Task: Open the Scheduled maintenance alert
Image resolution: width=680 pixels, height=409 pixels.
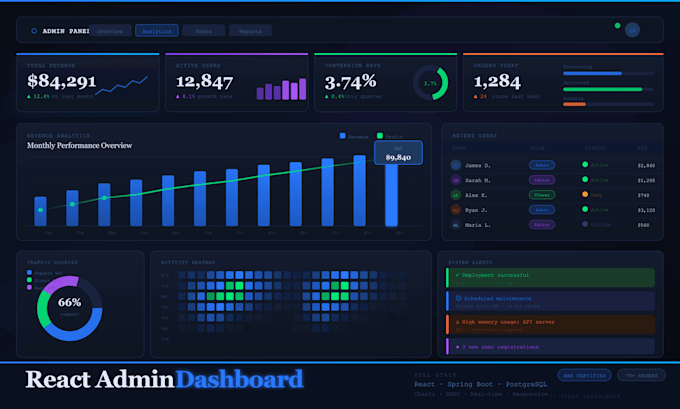Action: (x=550, y=301)
